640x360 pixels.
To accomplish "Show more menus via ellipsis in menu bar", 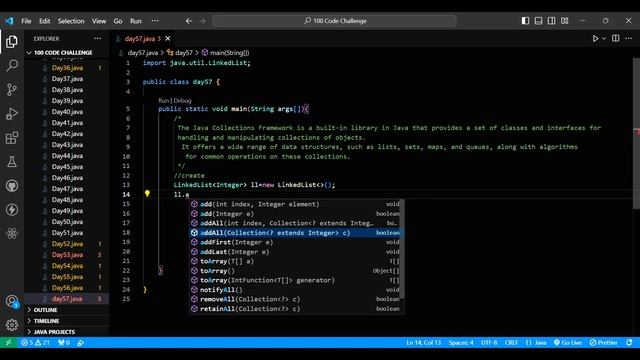I will tap(155, 21).
